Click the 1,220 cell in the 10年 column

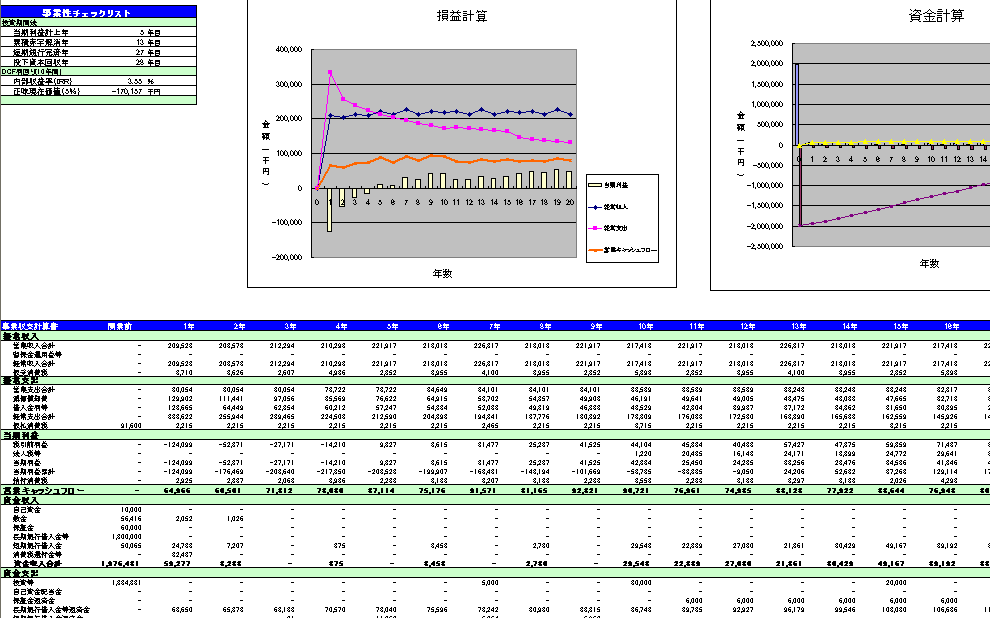[x=643, y=454]
